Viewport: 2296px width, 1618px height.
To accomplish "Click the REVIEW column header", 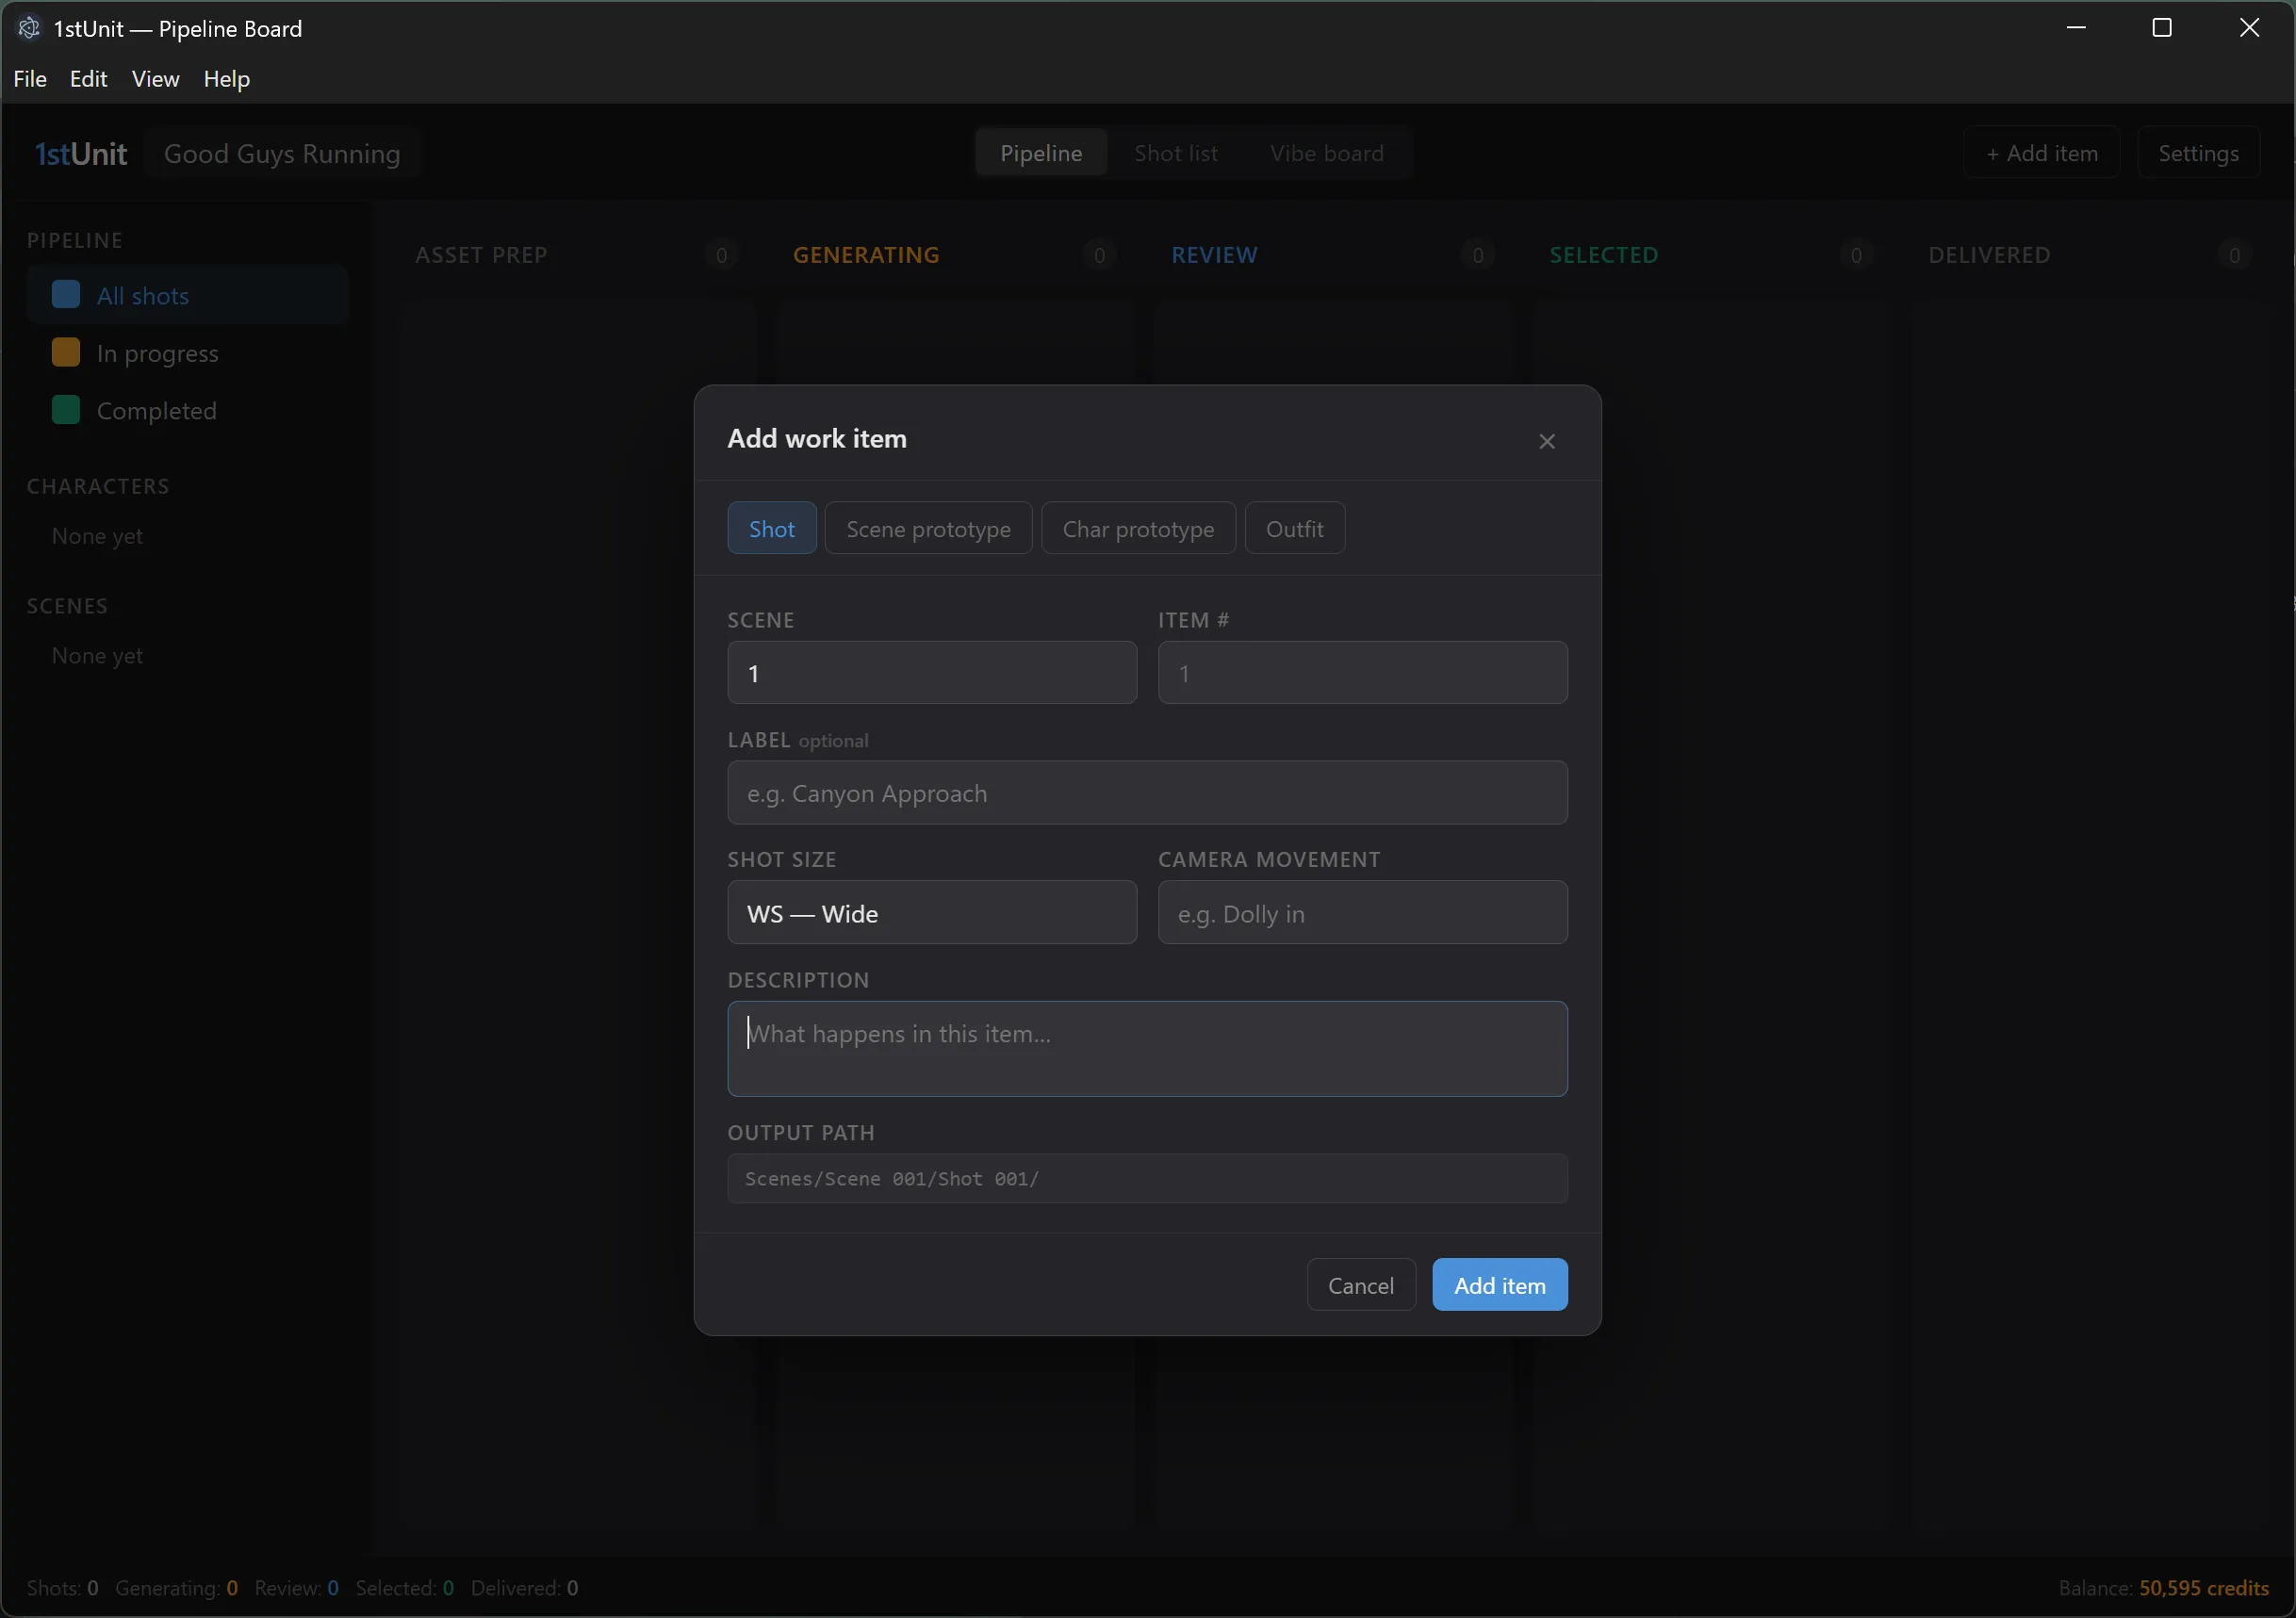I will (x=1214, y=255).
